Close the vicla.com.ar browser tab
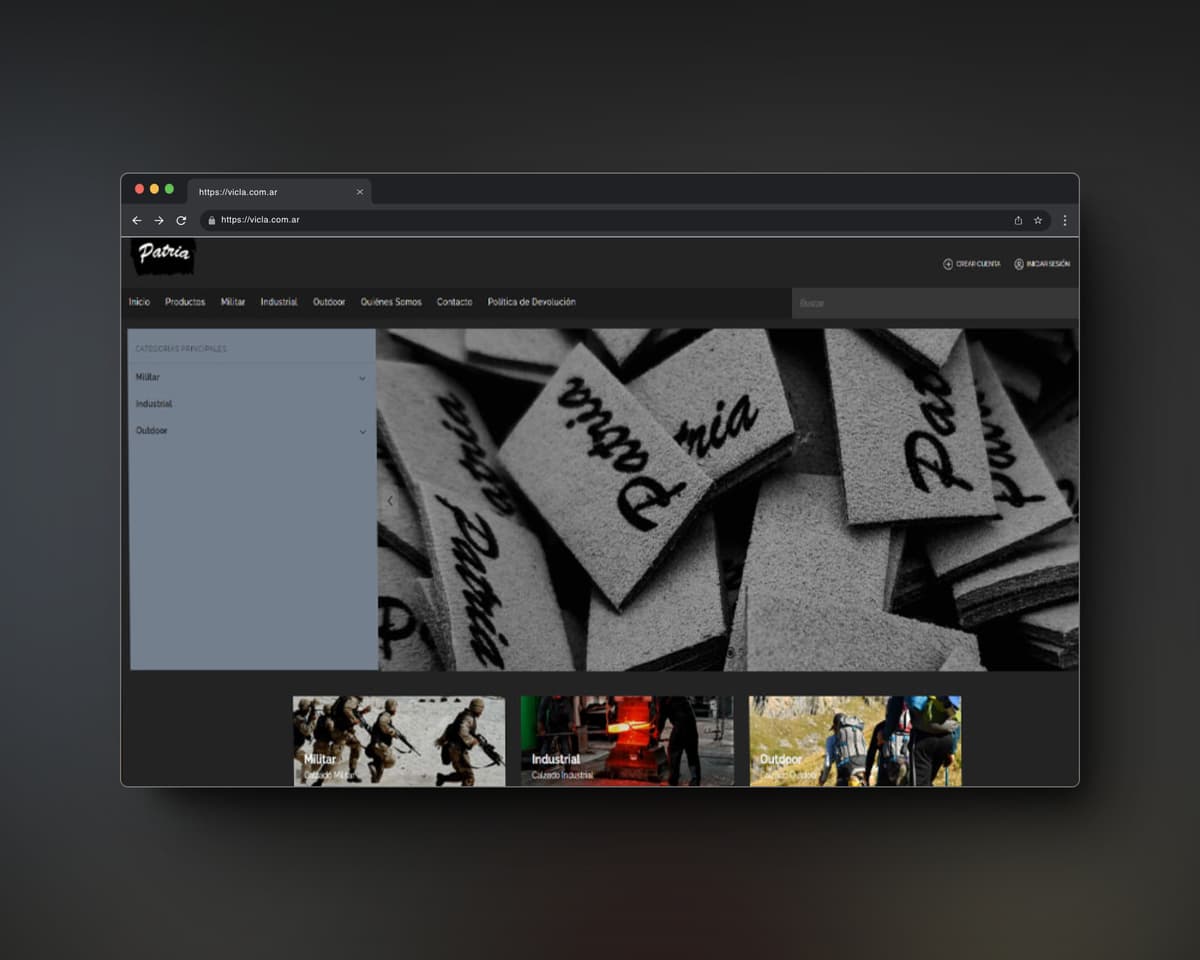Screen dimensions: 1200x960 (360, 192)
